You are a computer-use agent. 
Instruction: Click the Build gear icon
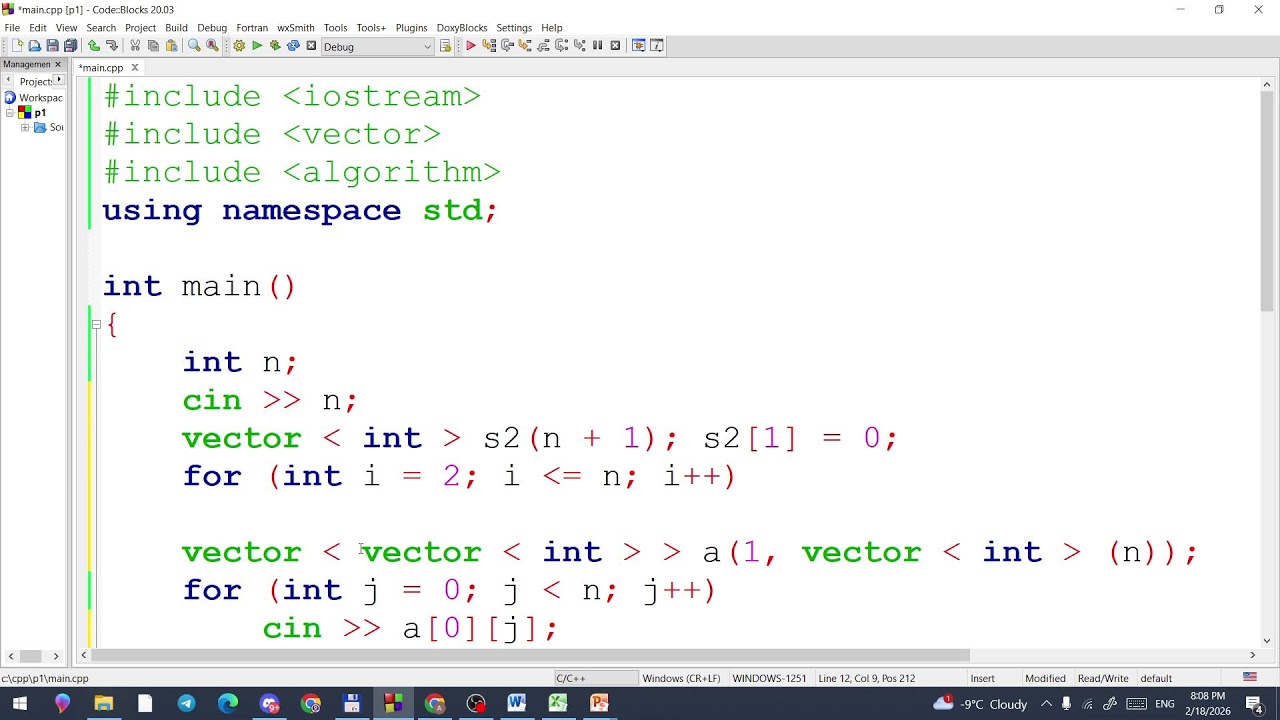pos(239,46)
